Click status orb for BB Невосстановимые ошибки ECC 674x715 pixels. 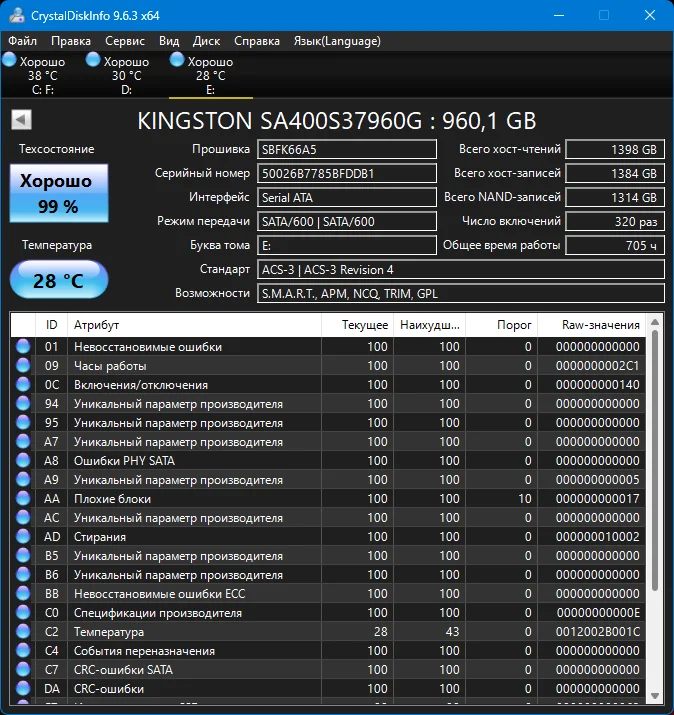coord(23,594)
